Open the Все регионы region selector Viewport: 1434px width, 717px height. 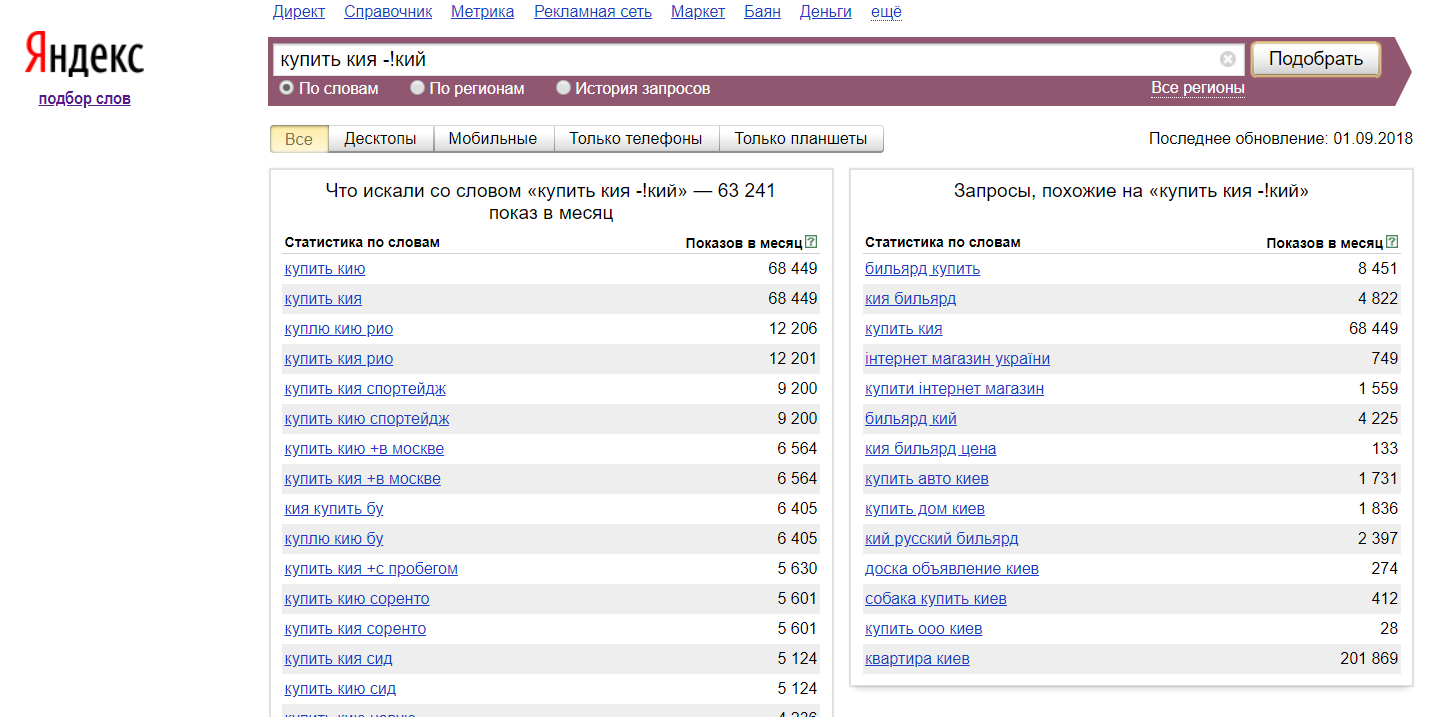1198,88
